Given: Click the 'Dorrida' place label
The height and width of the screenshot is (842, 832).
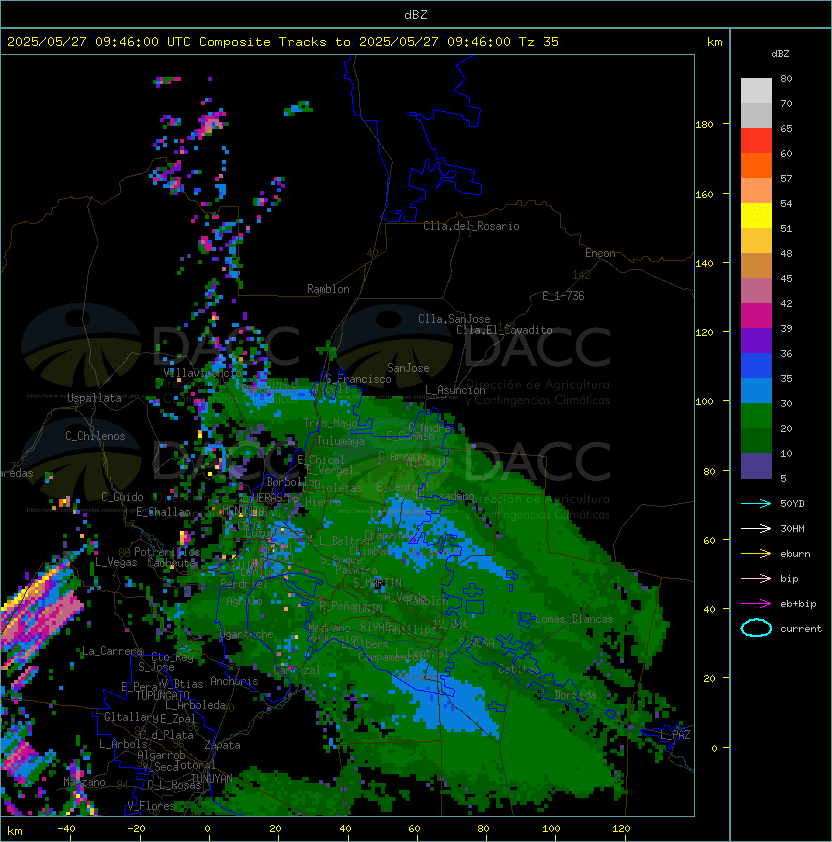Looking at the screenshot, I should click(575, 695).
